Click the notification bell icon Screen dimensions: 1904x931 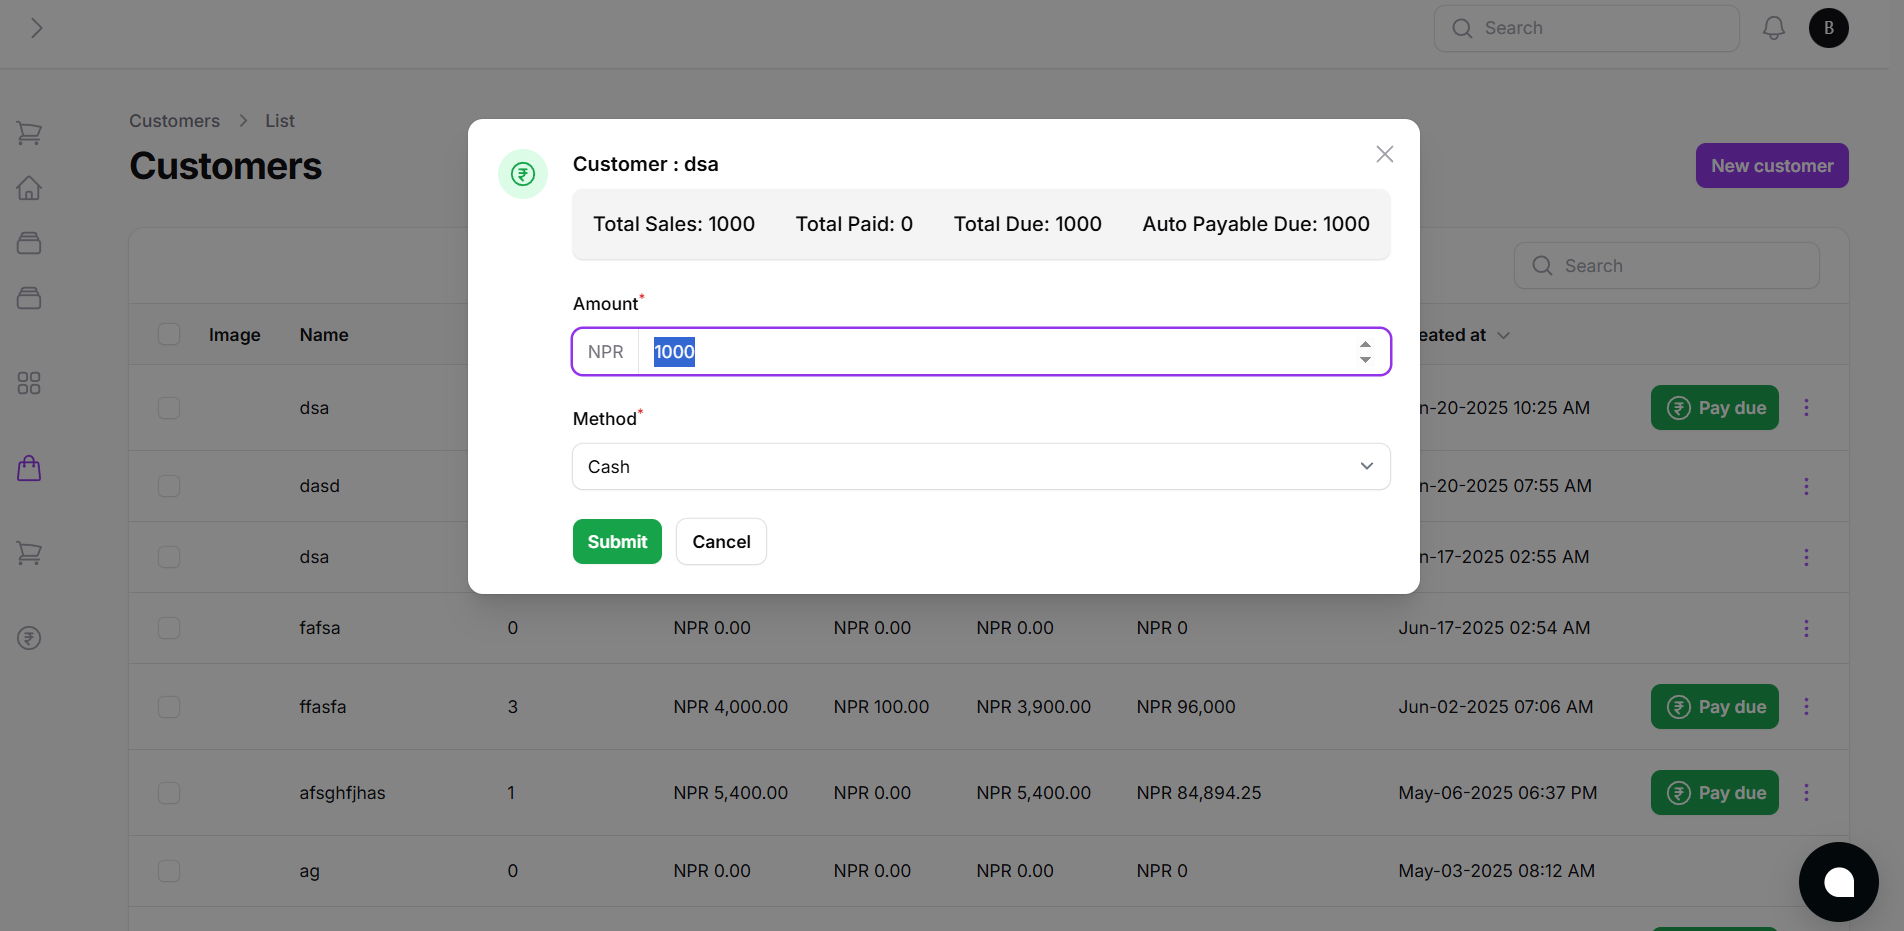[x=1773, y=28]
